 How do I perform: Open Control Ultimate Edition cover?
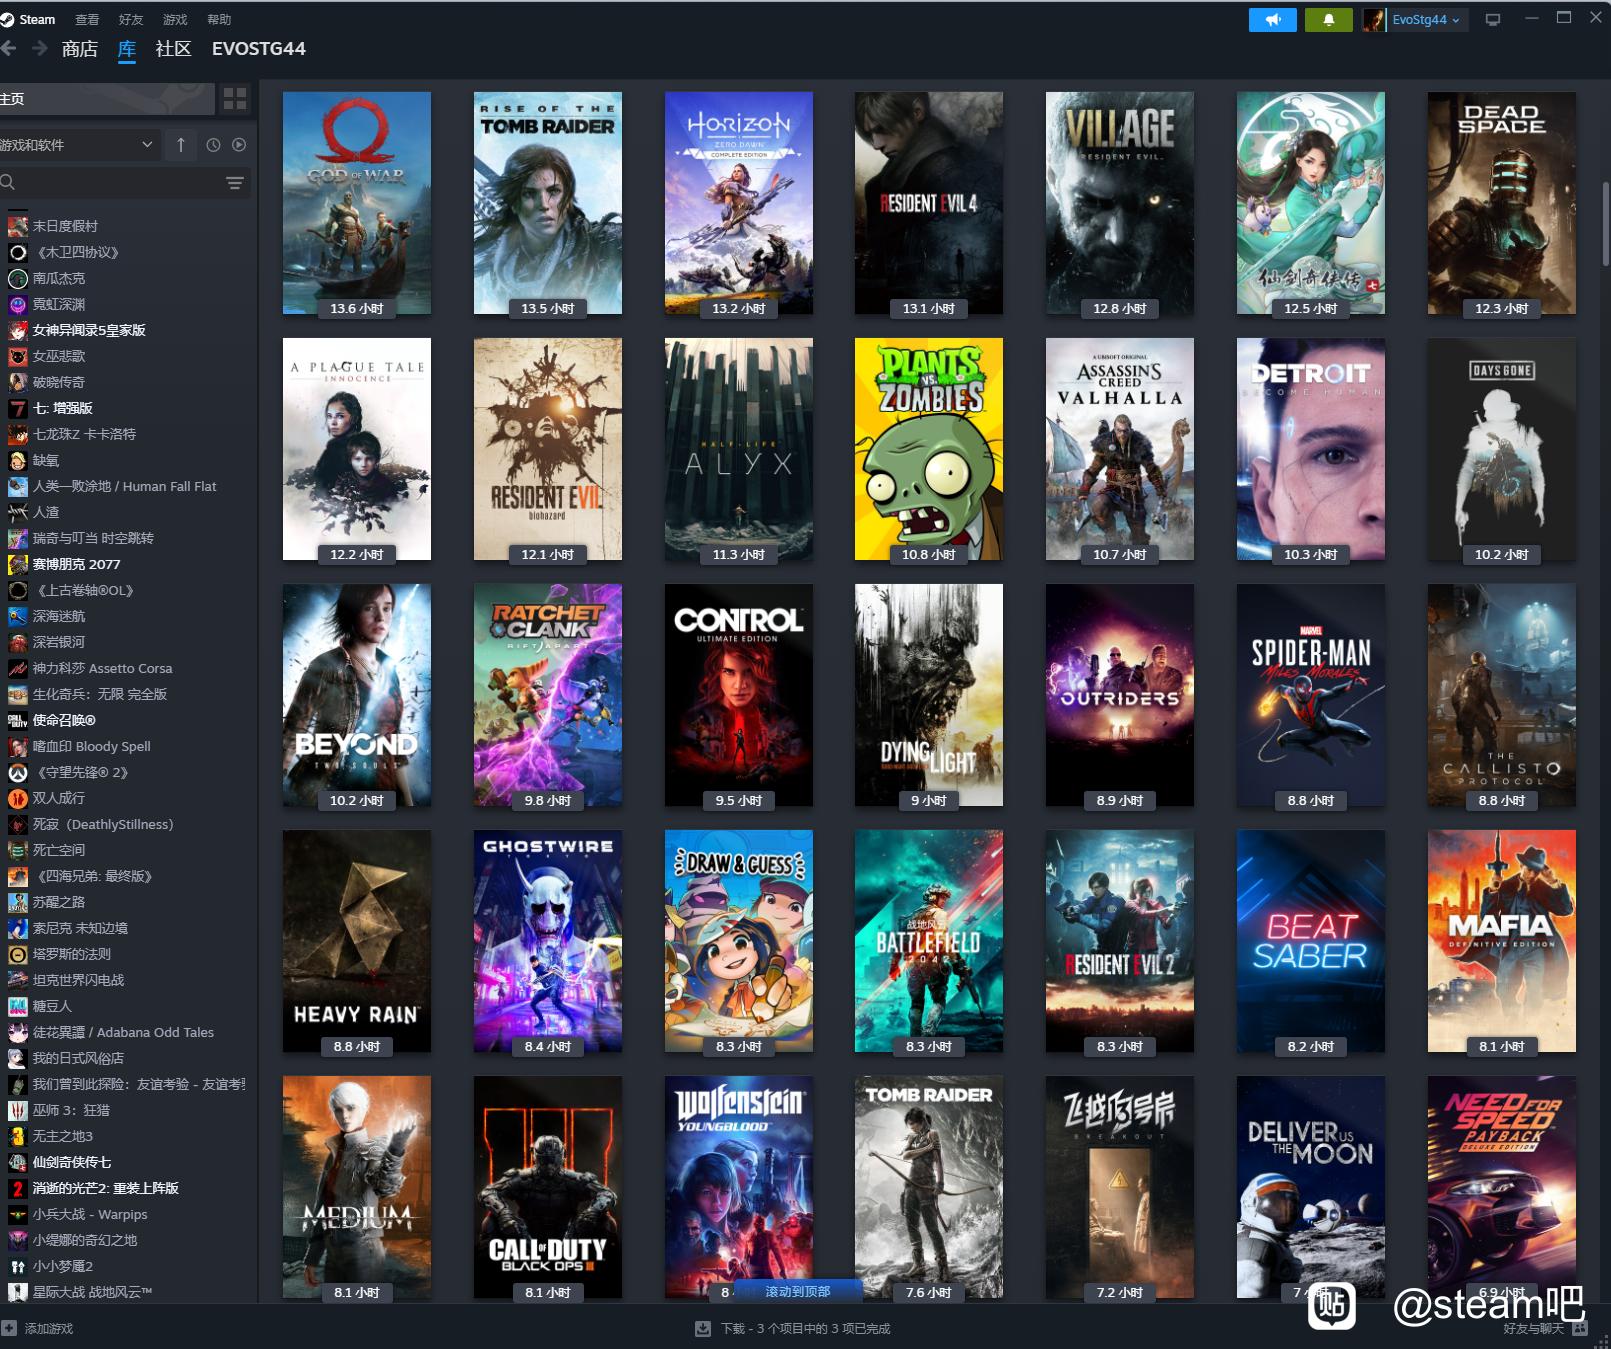(x=739, y=695)
